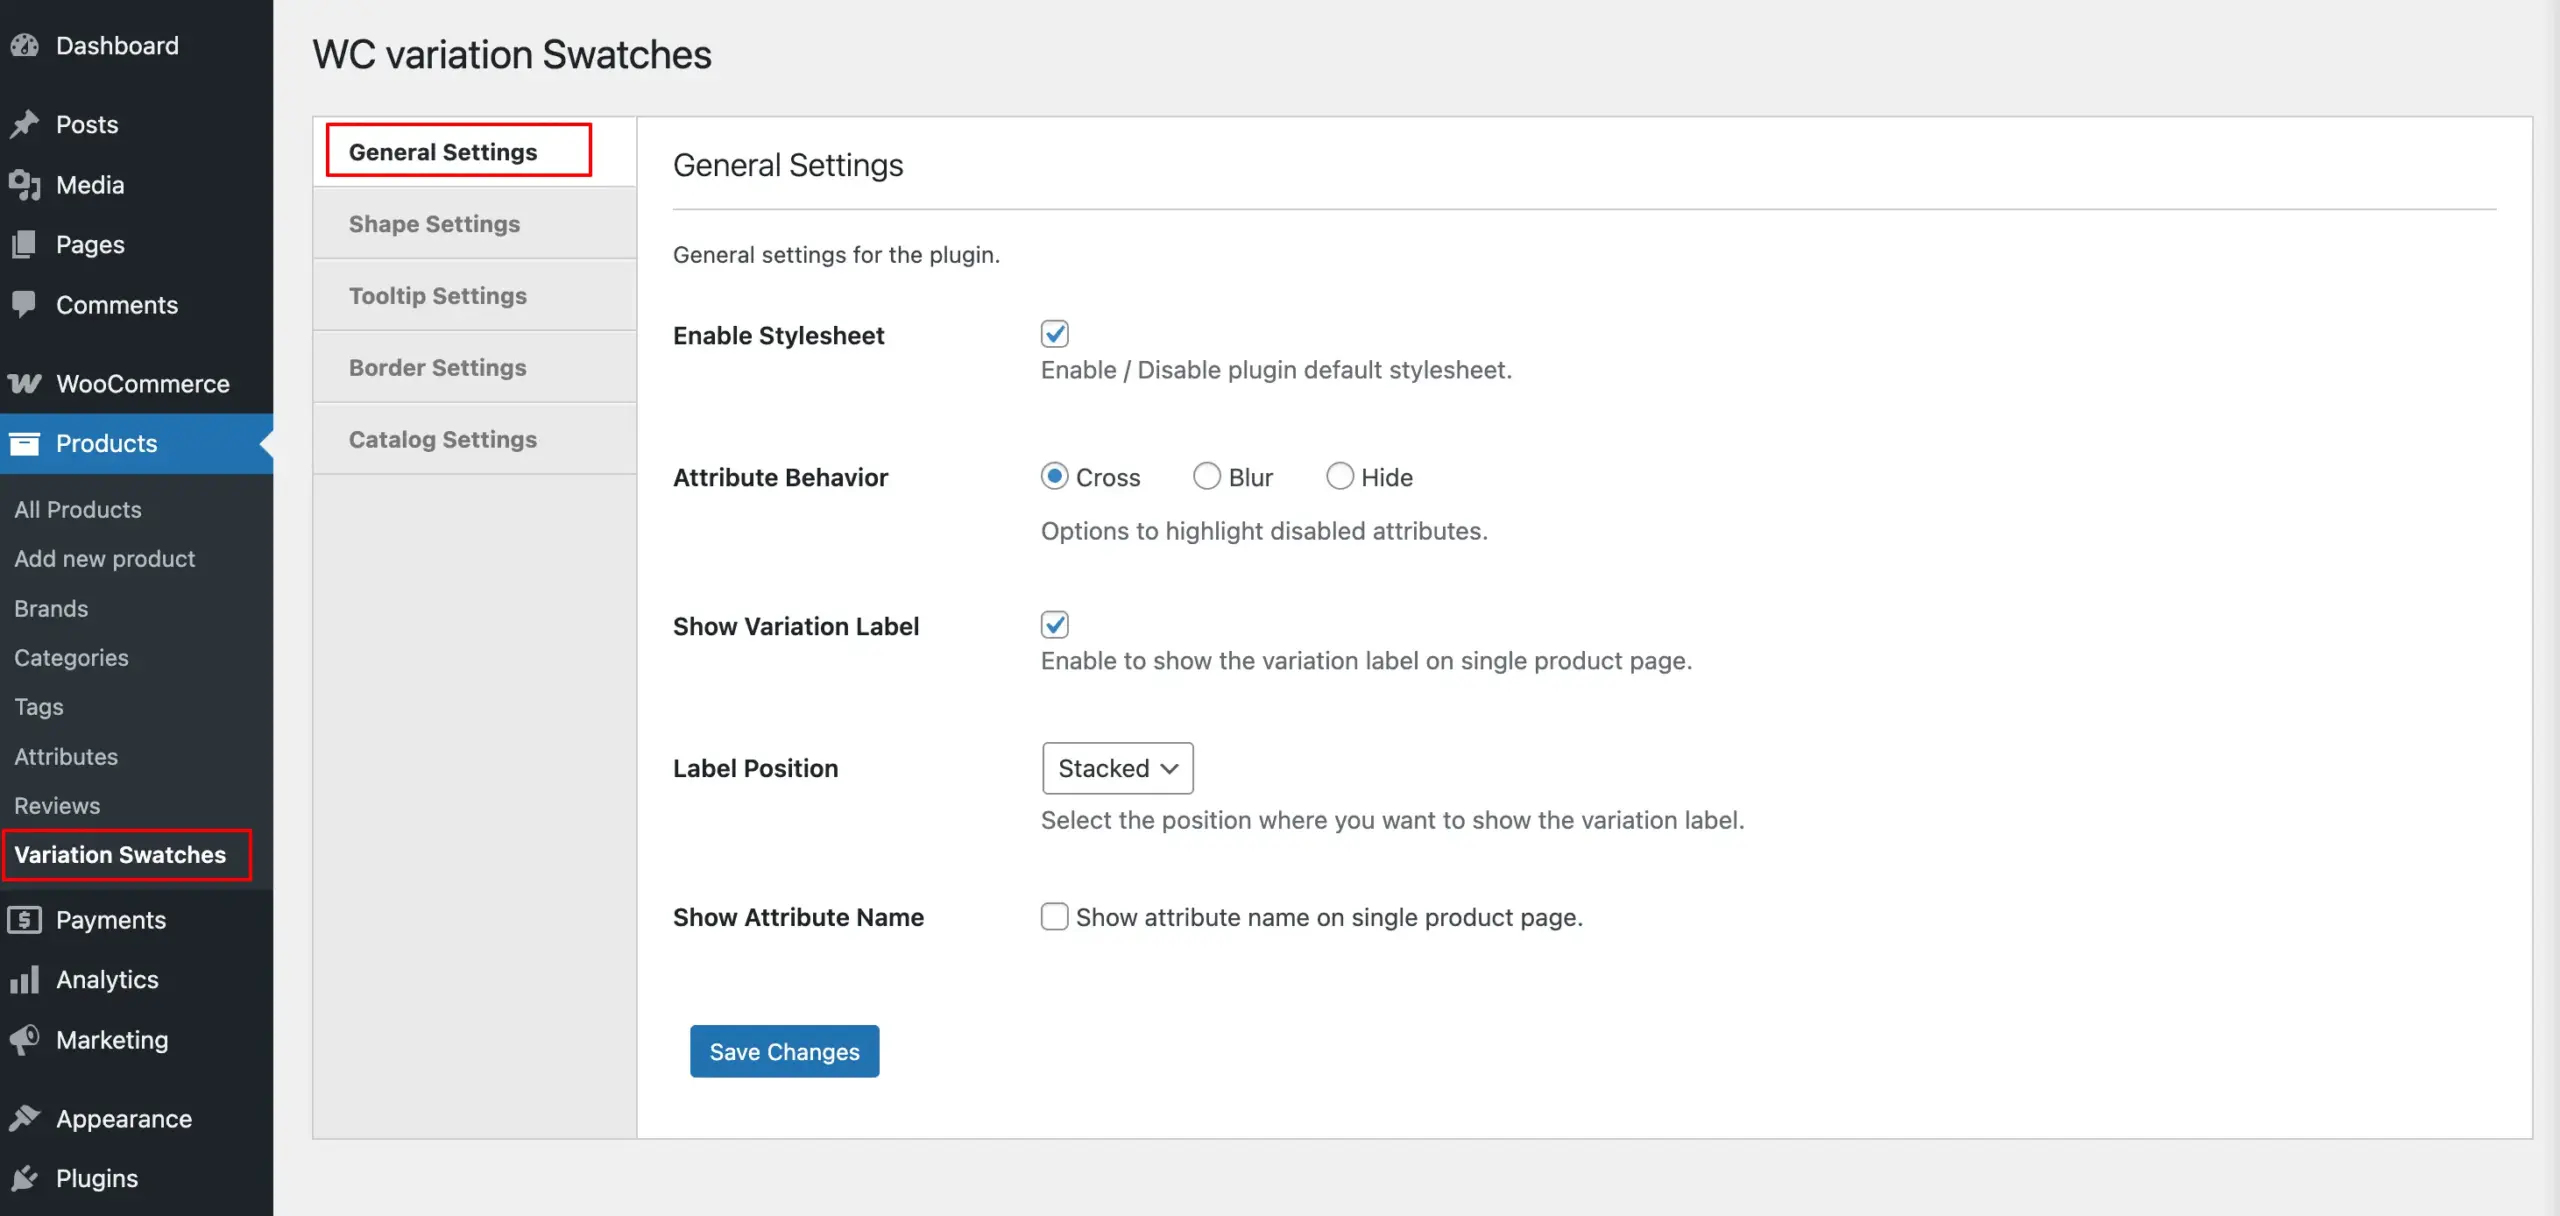Click the WooCommerce logo icon

pos(25,383)
